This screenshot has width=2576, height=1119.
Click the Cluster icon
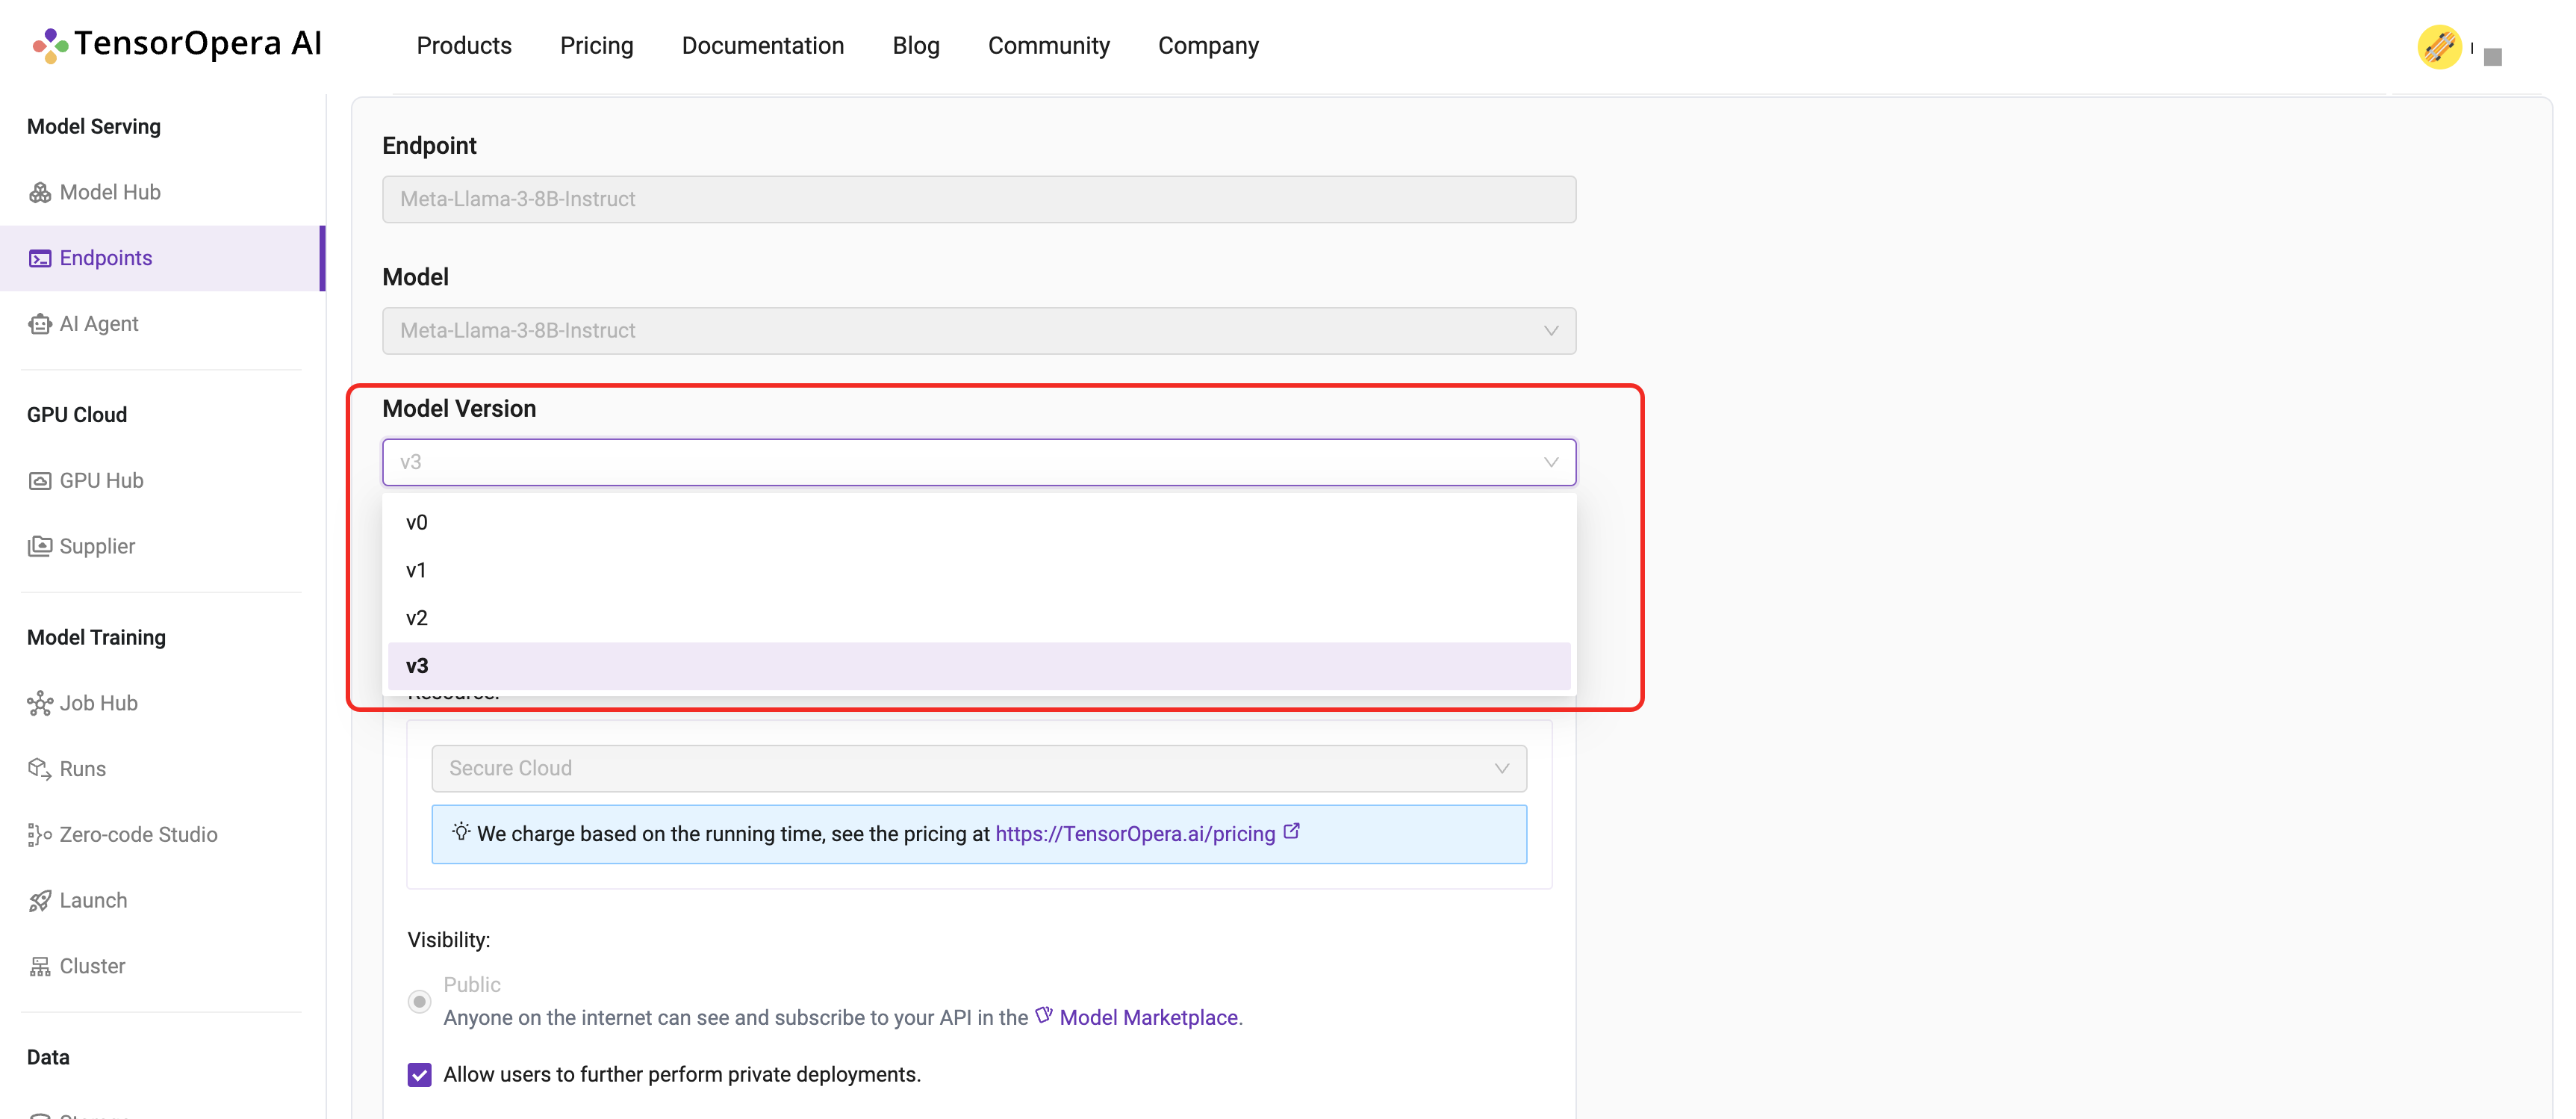(40, 966)
